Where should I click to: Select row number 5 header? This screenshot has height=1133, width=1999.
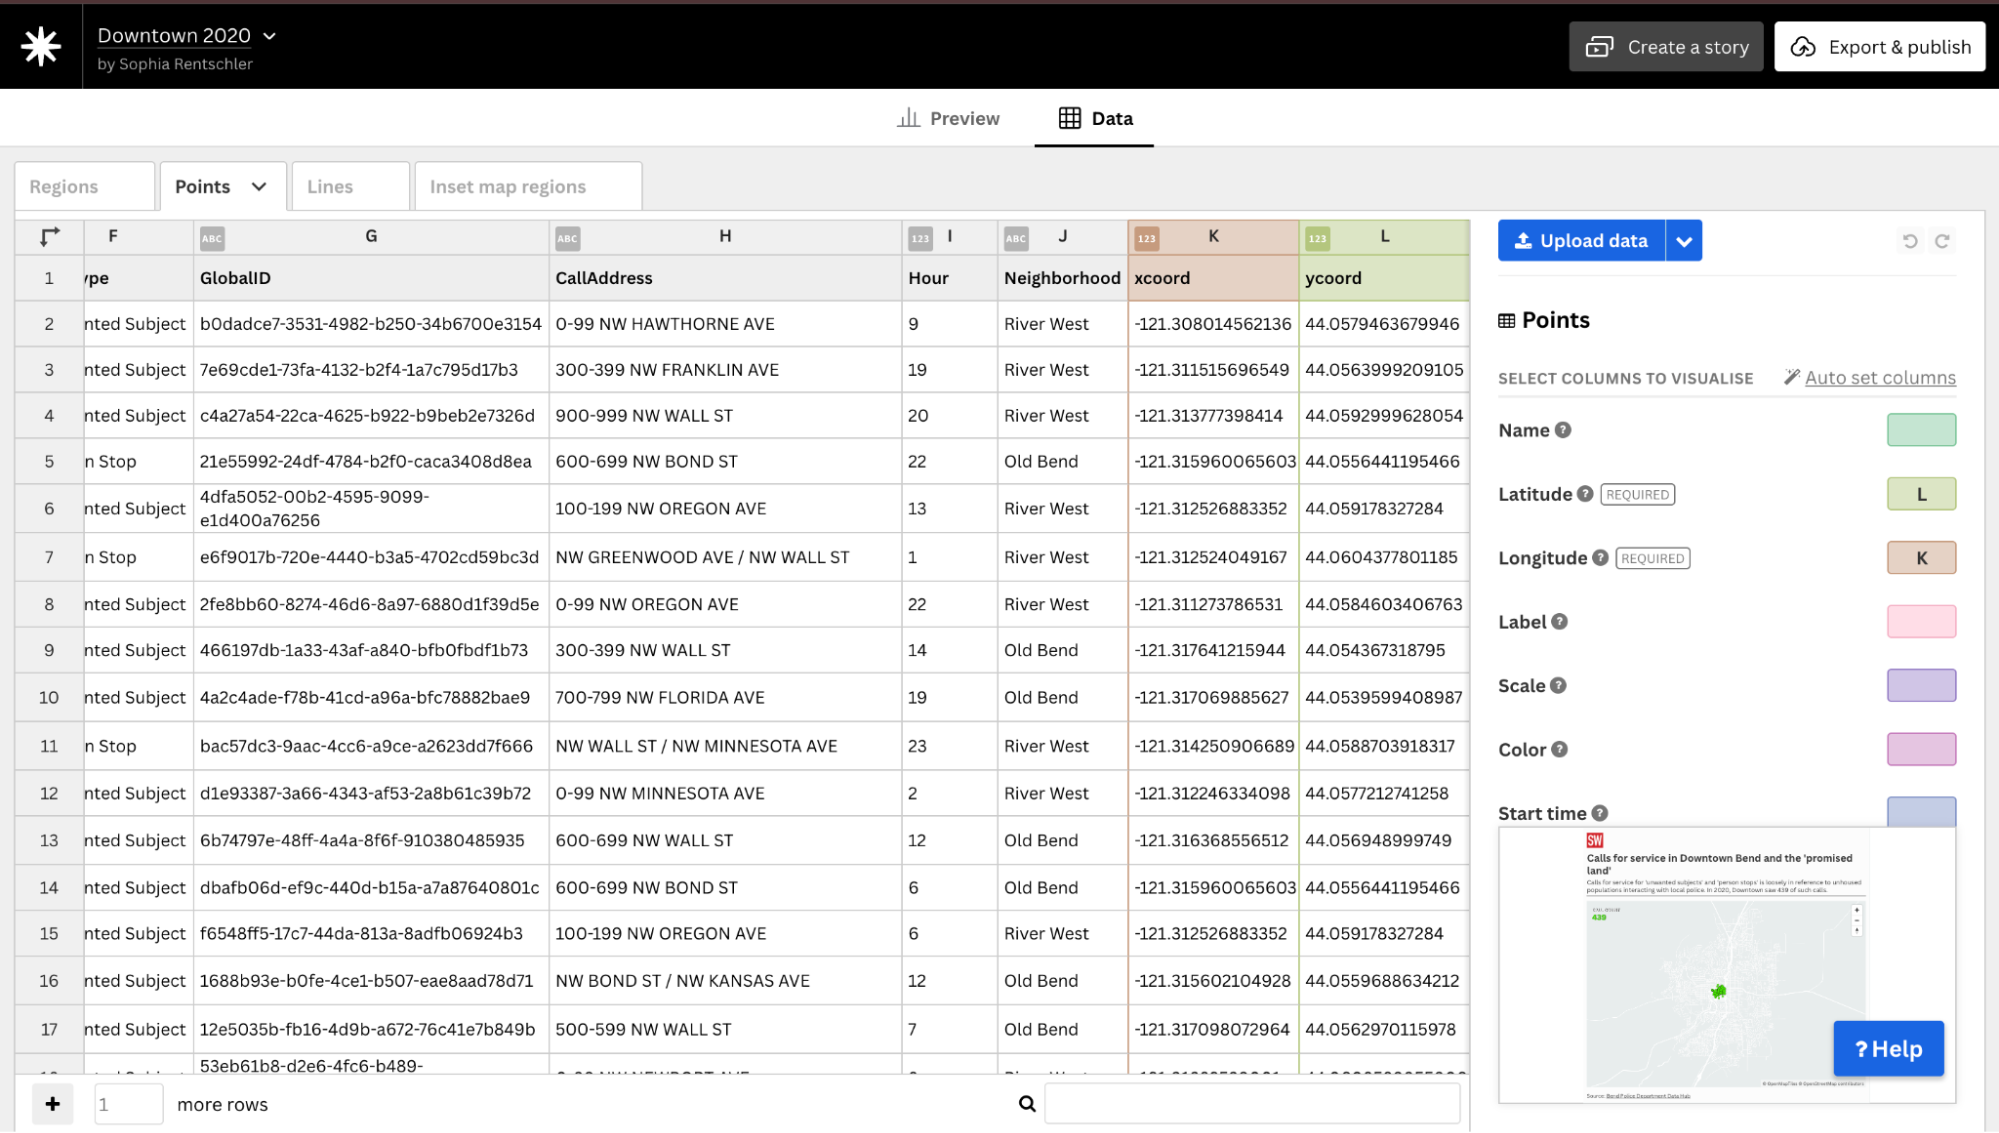pos(49,462)
